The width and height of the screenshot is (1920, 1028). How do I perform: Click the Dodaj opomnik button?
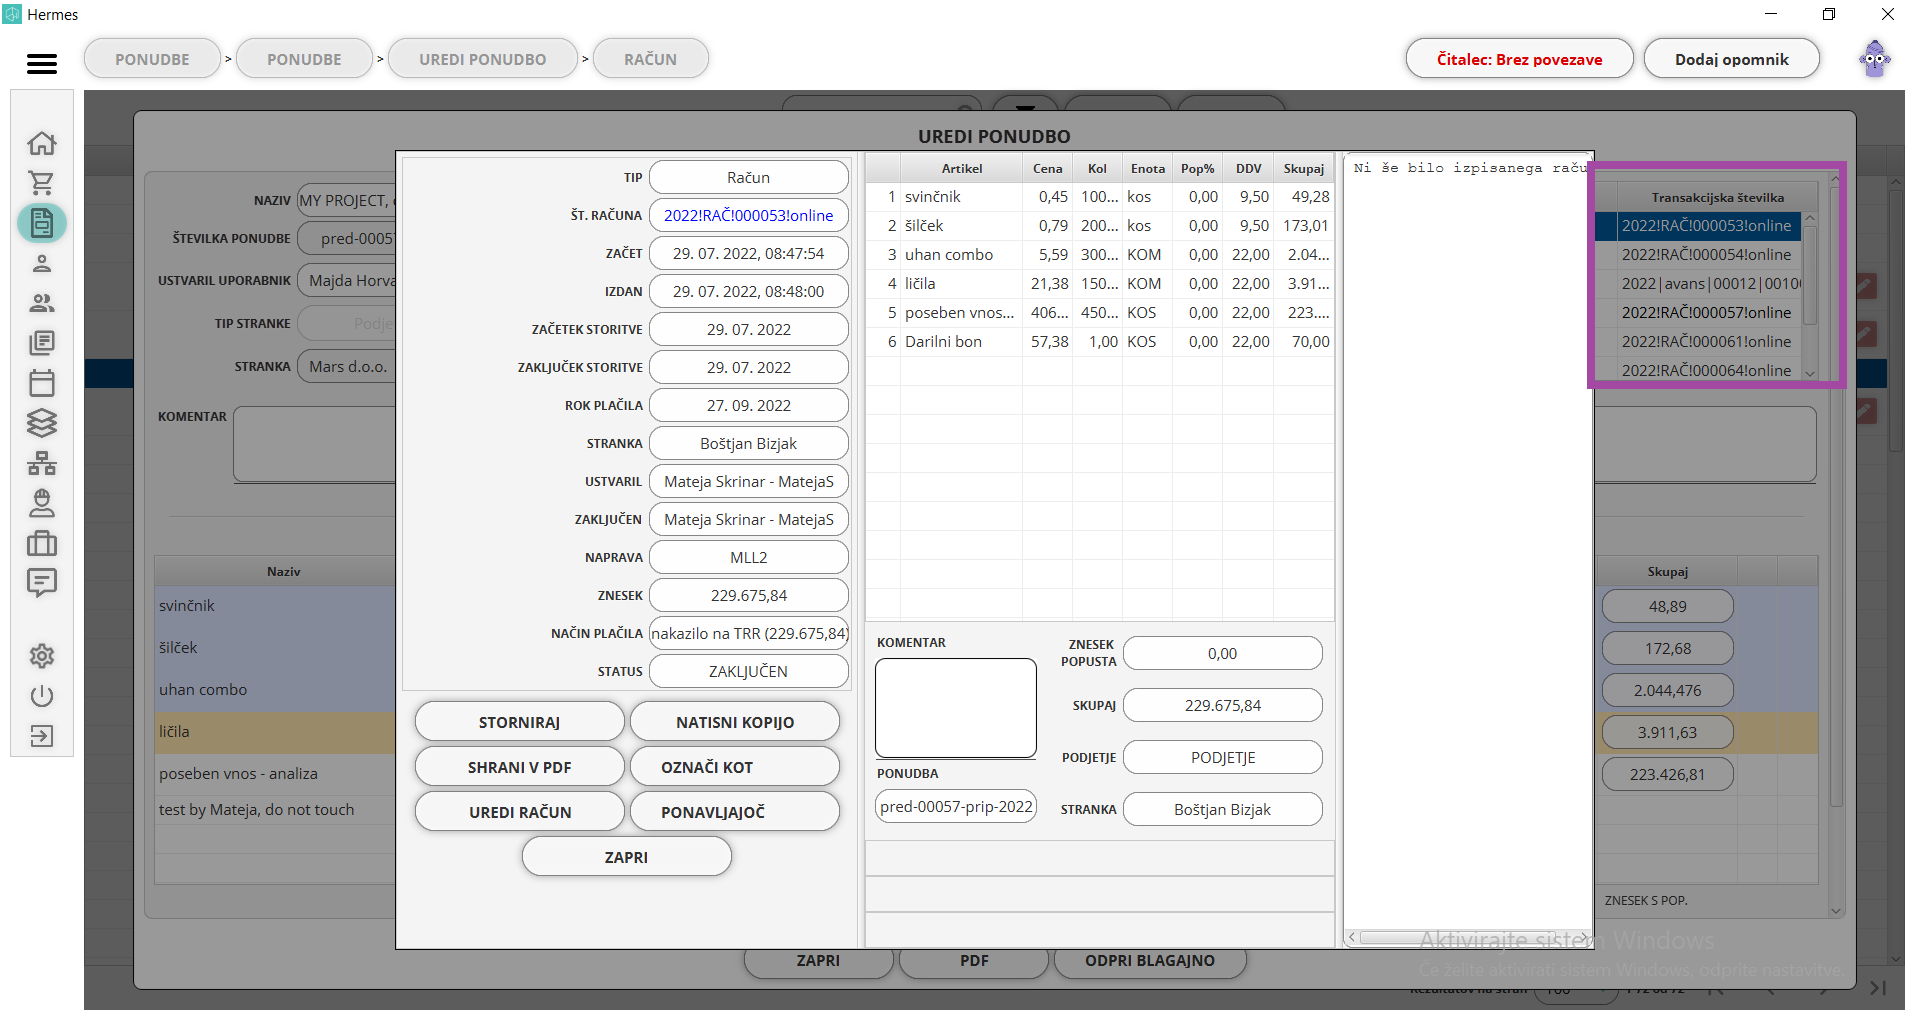point(1731,59)
